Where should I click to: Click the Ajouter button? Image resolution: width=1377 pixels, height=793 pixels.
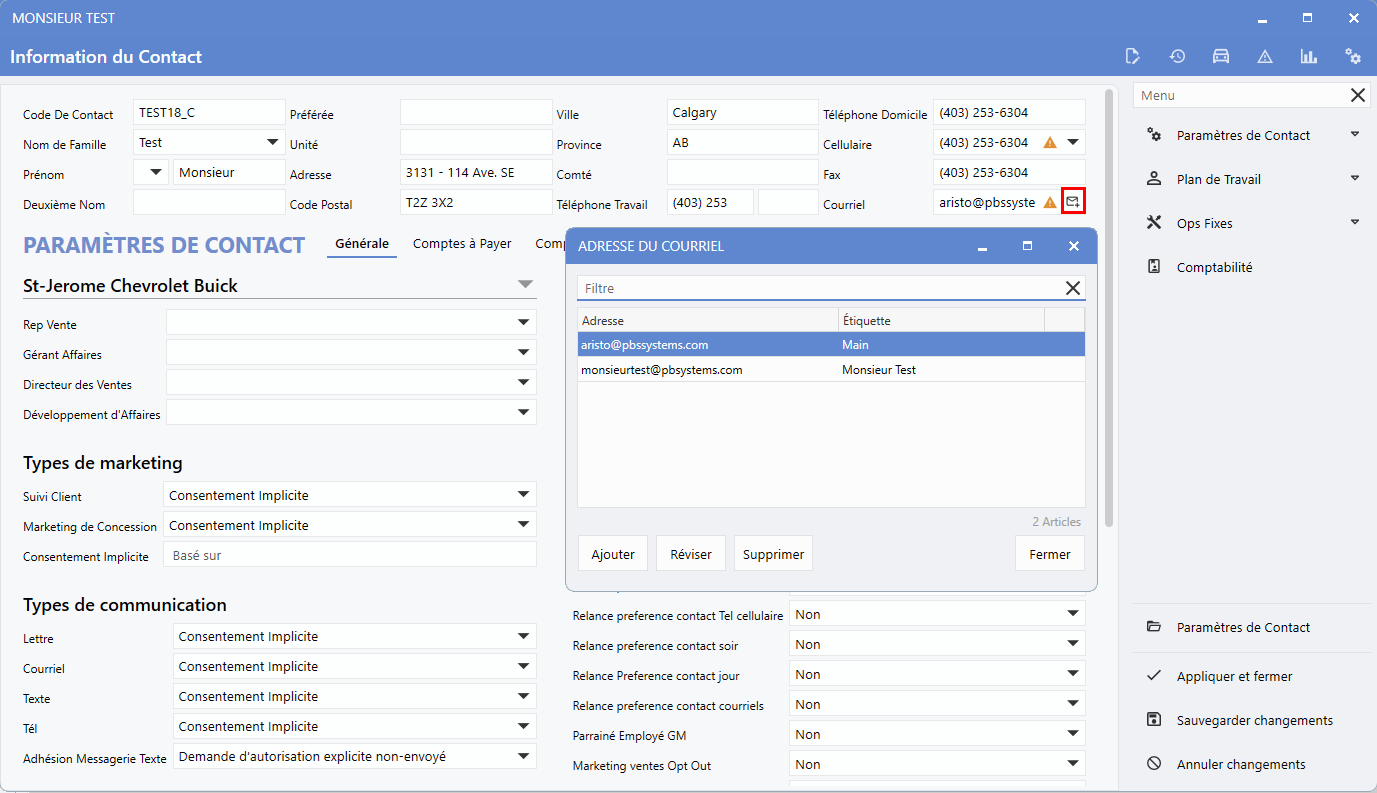click(x=613, y=554)
